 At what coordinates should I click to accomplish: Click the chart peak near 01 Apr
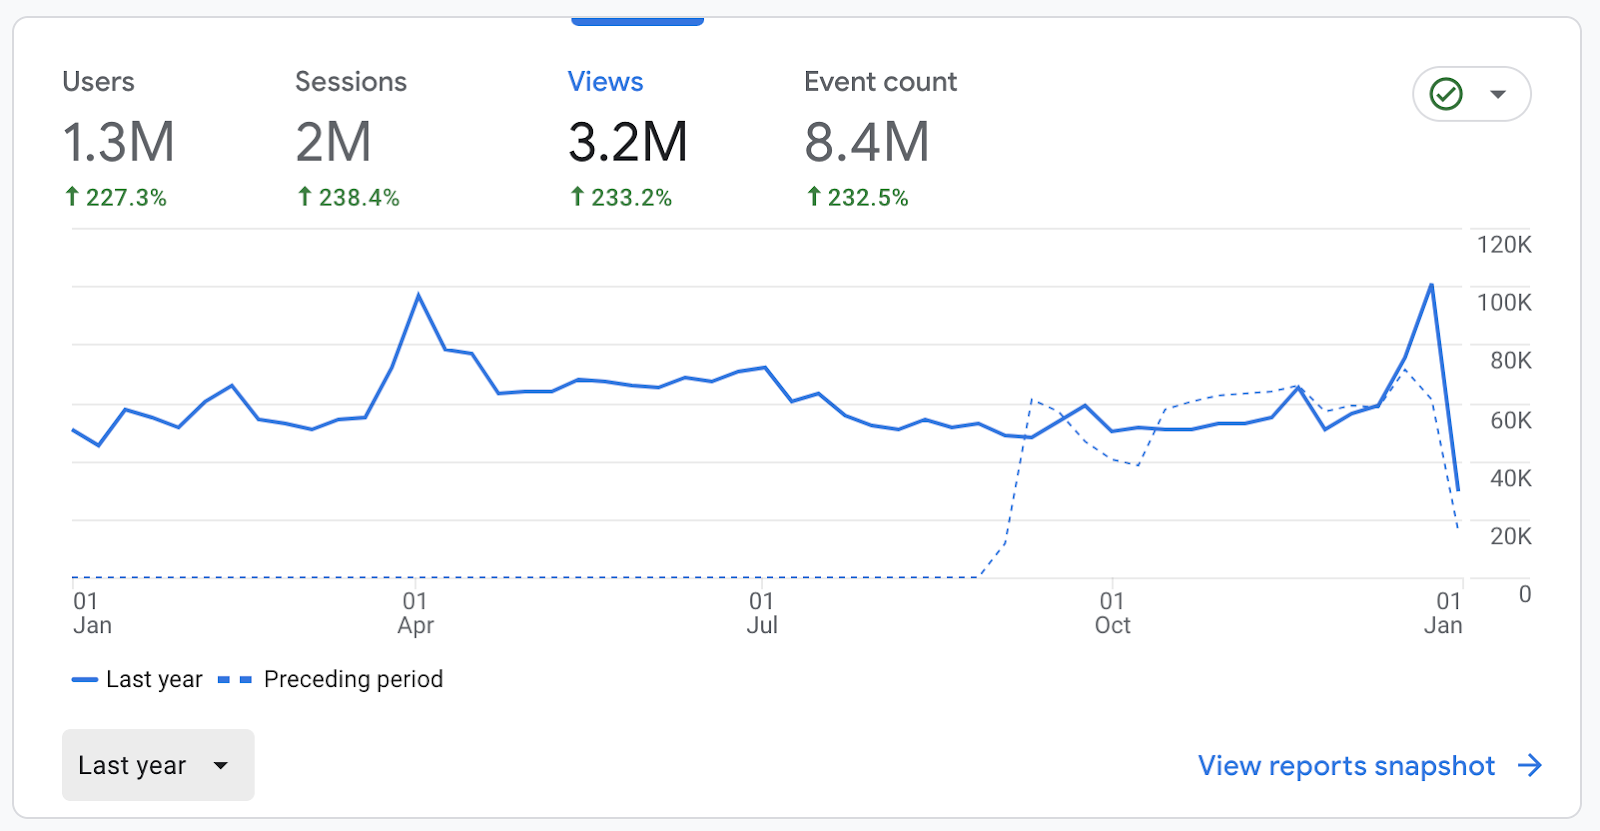pyautogui.click(x=418, y=295)
